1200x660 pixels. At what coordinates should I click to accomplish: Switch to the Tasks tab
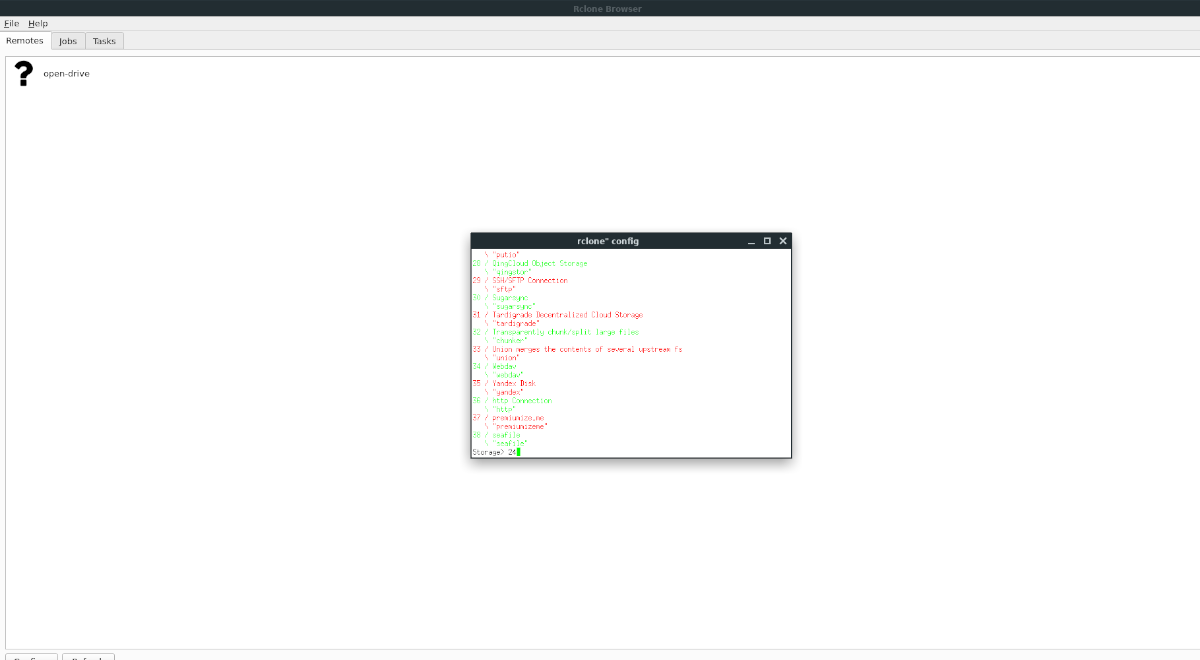[x=104, y=41]
